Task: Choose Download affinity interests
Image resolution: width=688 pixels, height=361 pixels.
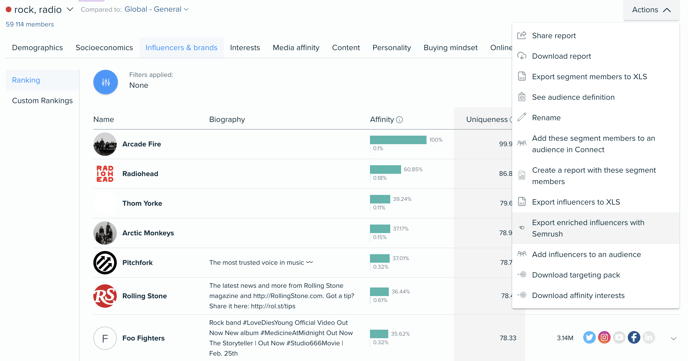Action: [595, 295]
